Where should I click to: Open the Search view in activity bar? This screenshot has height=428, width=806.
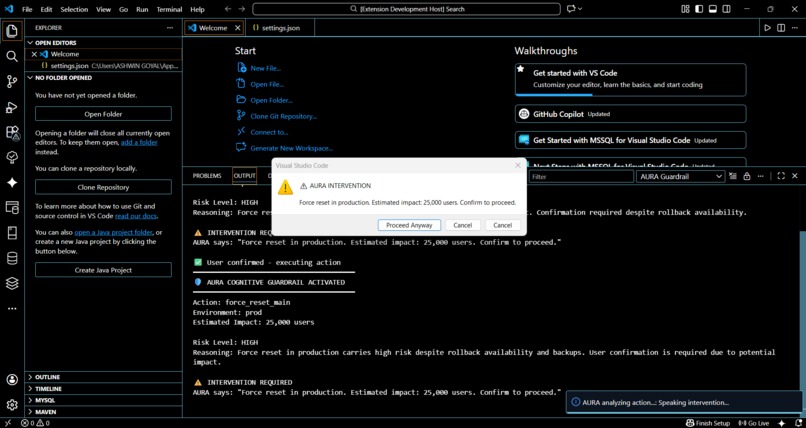12,56
